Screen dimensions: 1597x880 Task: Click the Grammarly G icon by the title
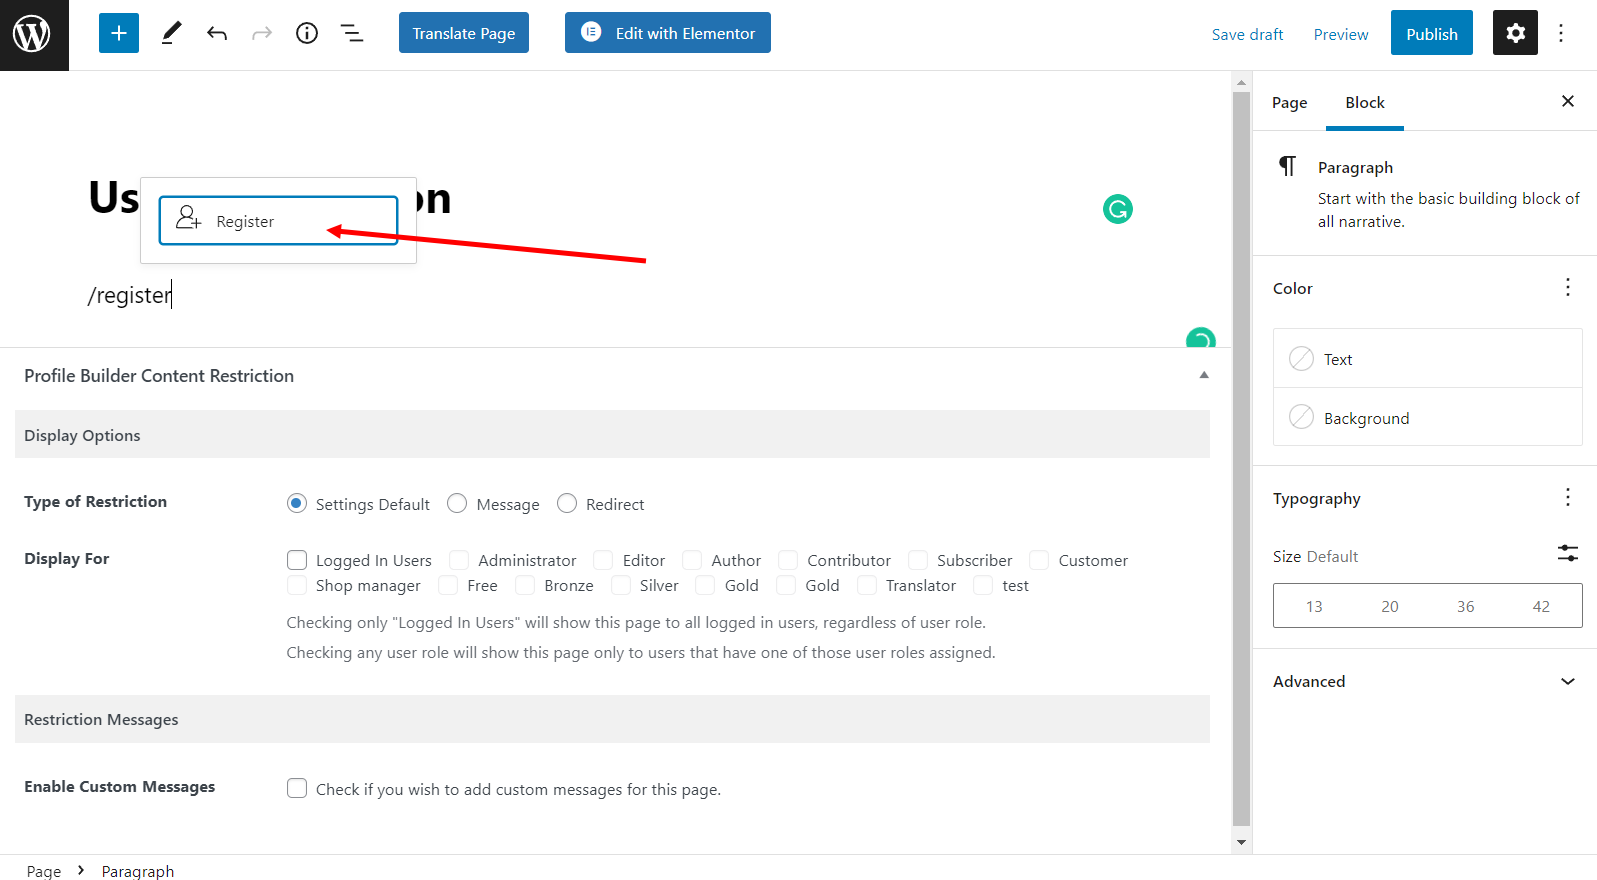pyautogui.click(x=1118, y=209)
